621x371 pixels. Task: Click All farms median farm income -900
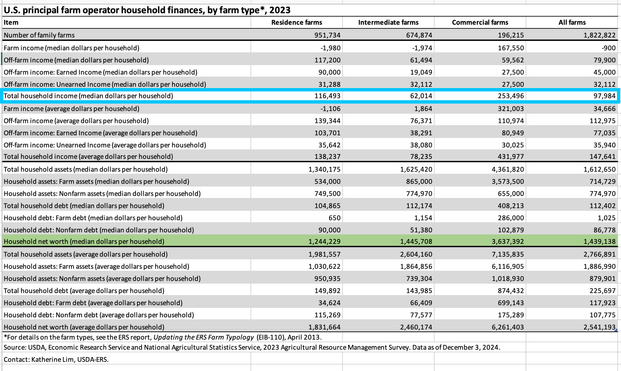click(608, 48)
